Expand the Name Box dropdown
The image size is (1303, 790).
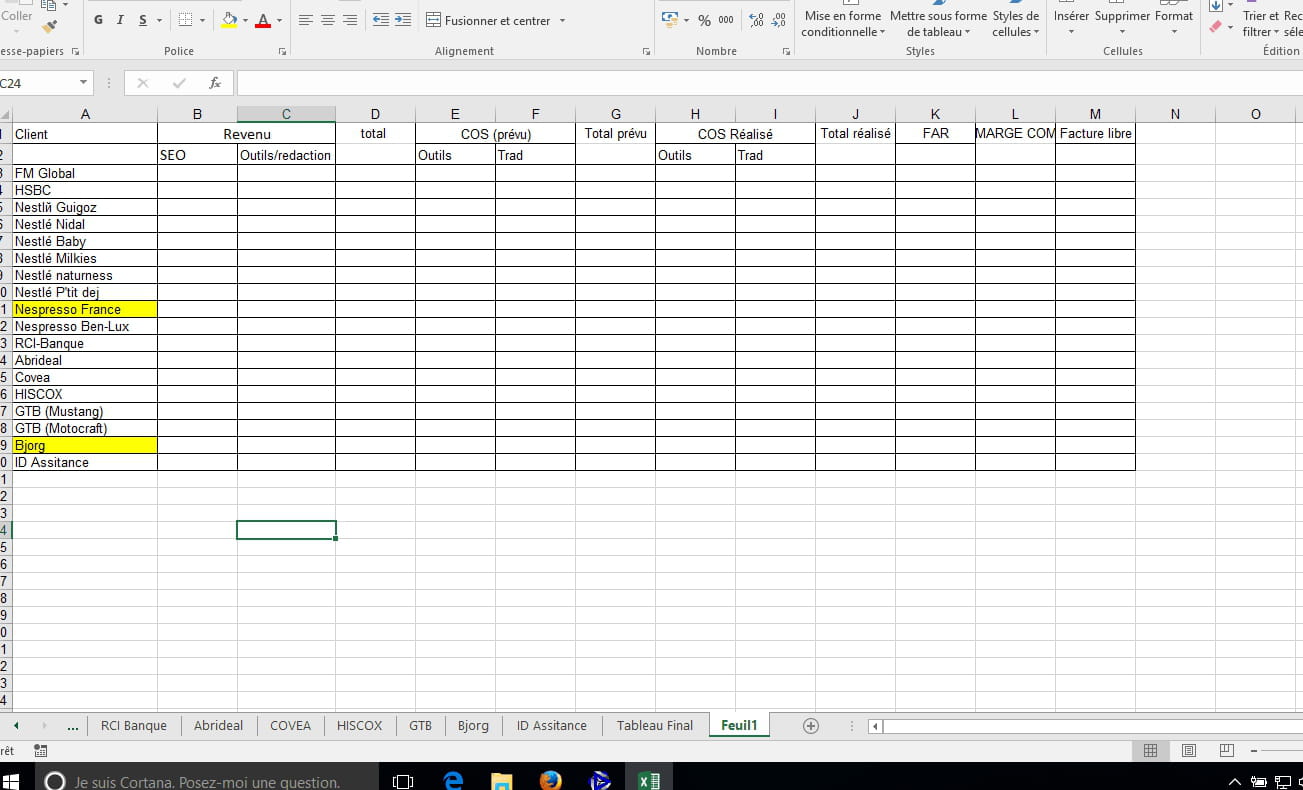click(x=83, y=83)
